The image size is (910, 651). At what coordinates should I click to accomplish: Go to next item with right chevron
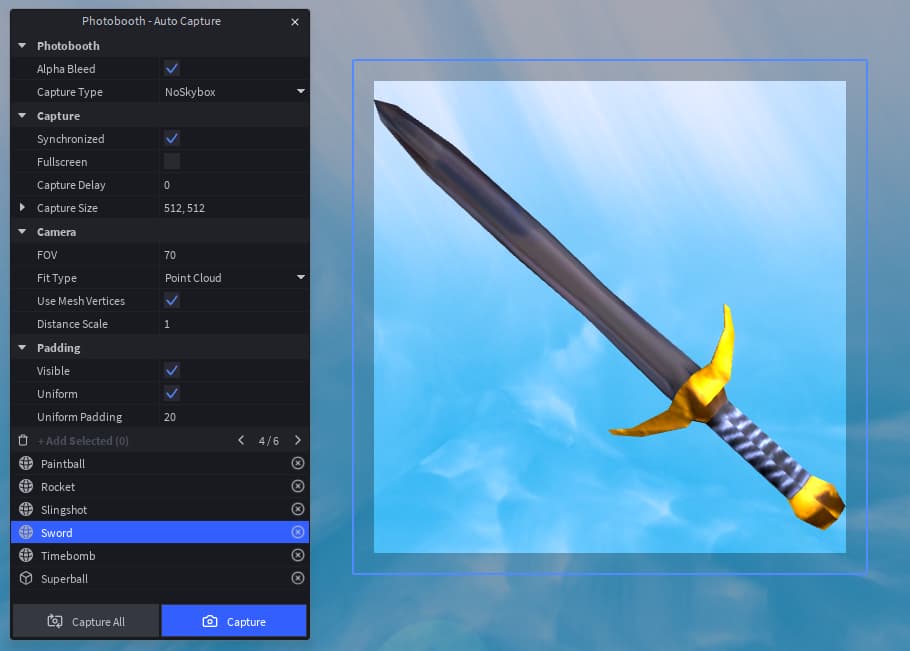point(298,440)
